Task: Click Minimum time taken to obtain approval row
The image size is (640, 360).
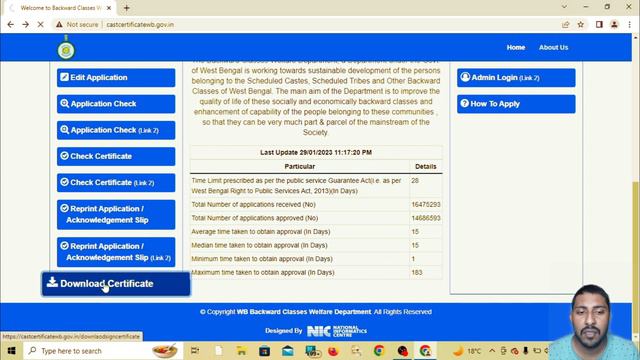Action: [x=316, y=259]
